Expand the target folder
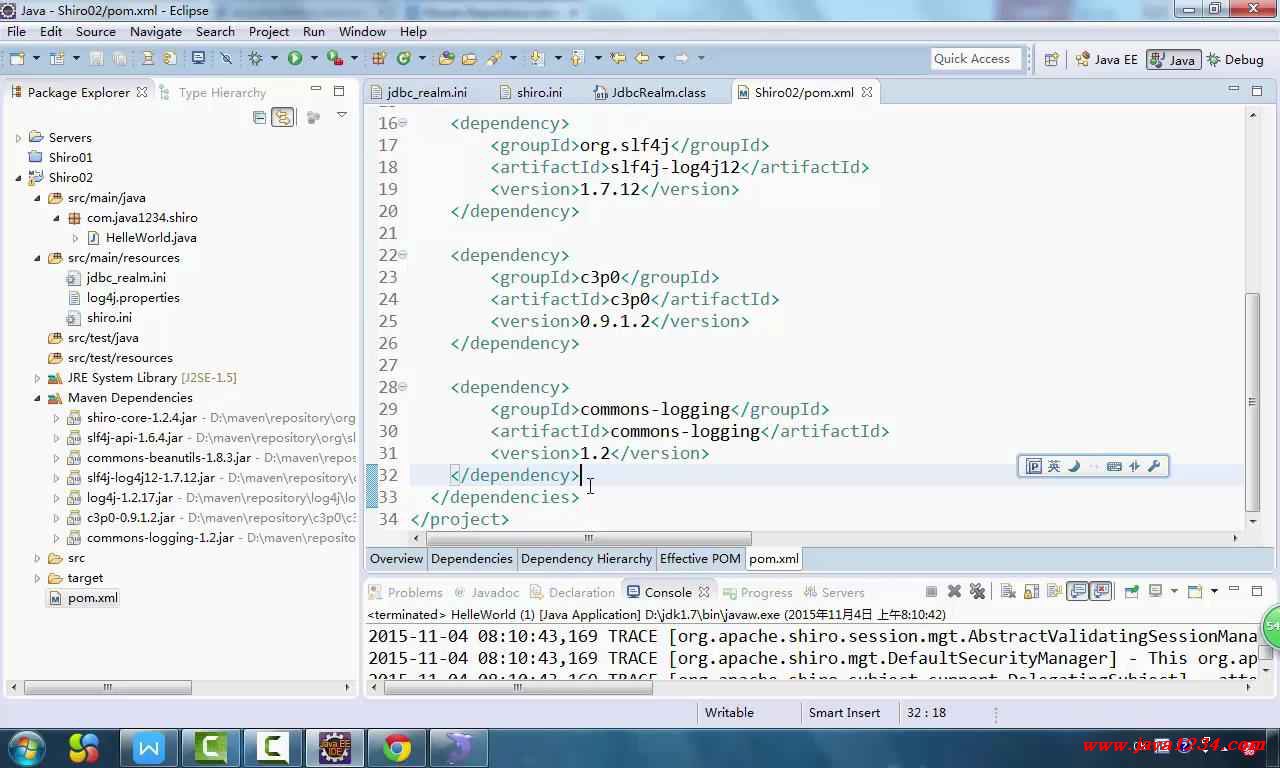Screen dimensions: 1280x768 [38, 578]
